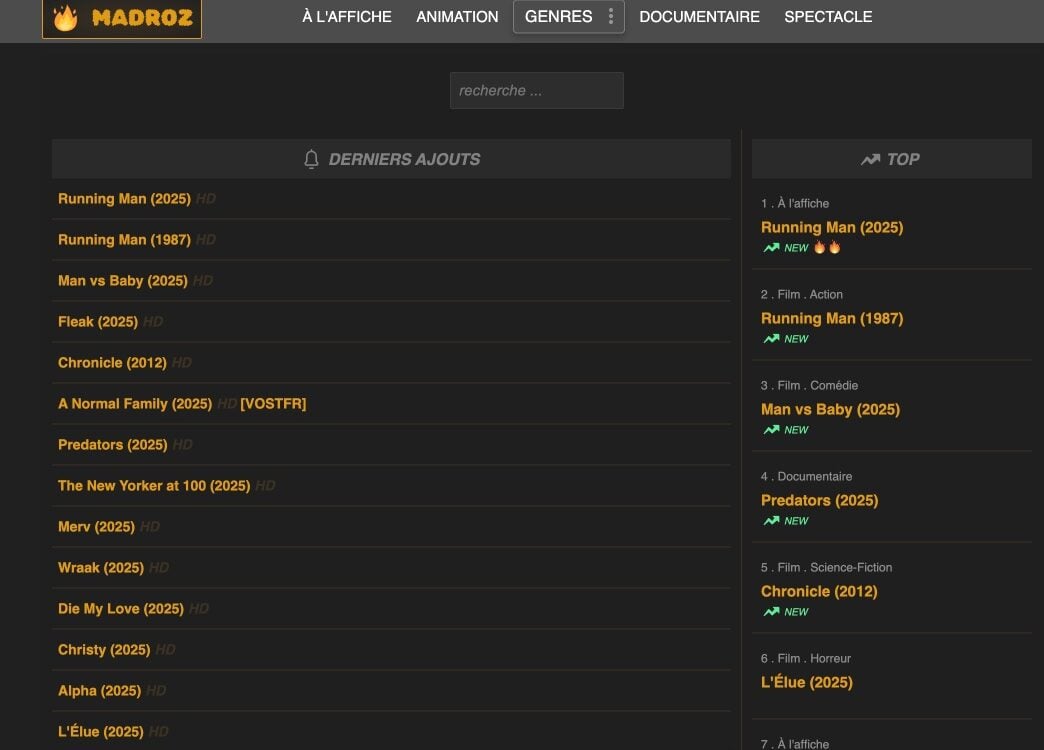This screenshot has height=750, width=1044.
Task: Open L'Élue (2025) in the TOP ranking
Action: [806, 683]
